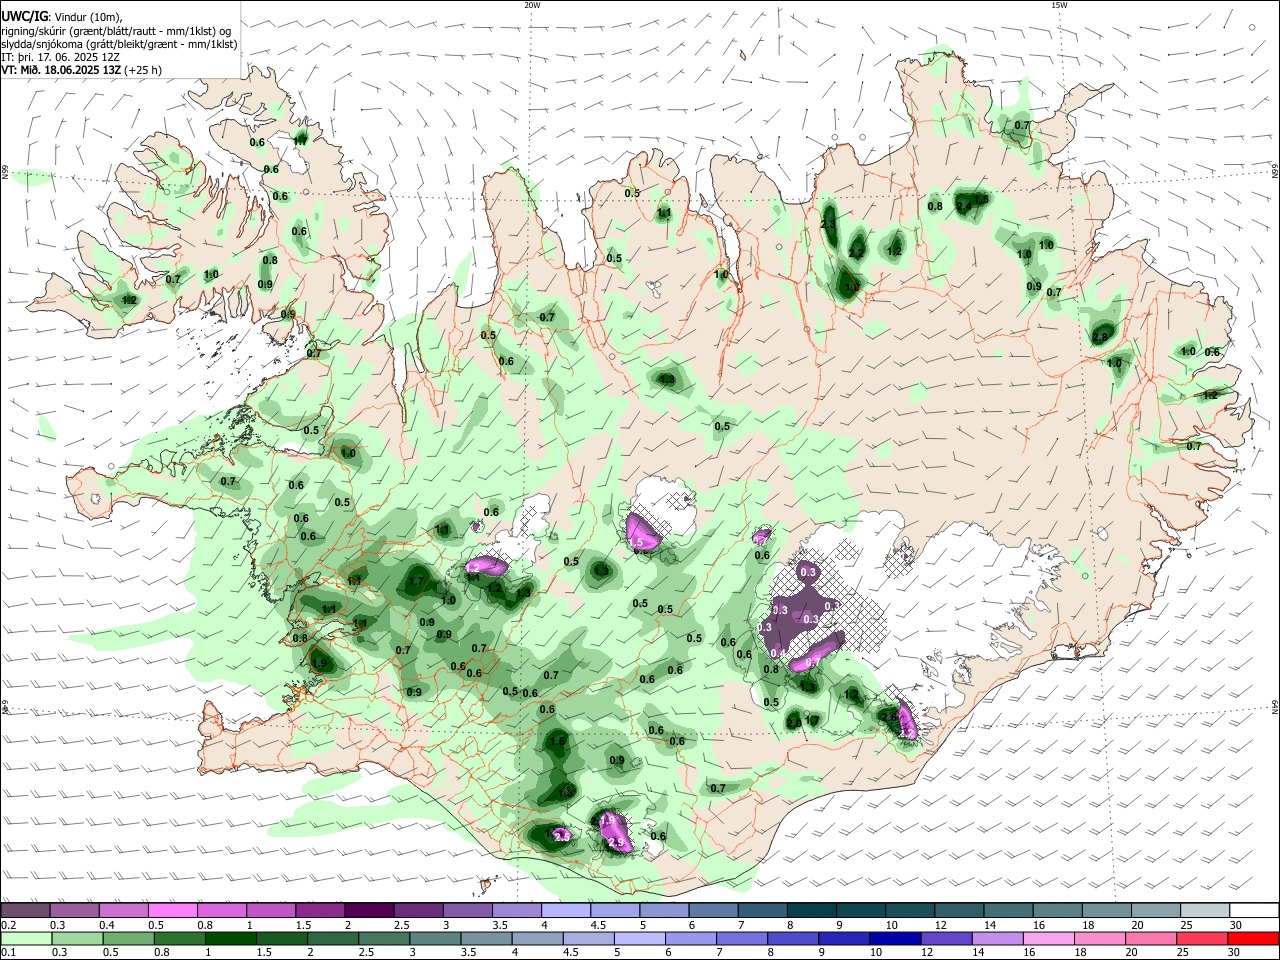
Task: Select the '25' label under the upper legend row
Action: coord(1186,924)
